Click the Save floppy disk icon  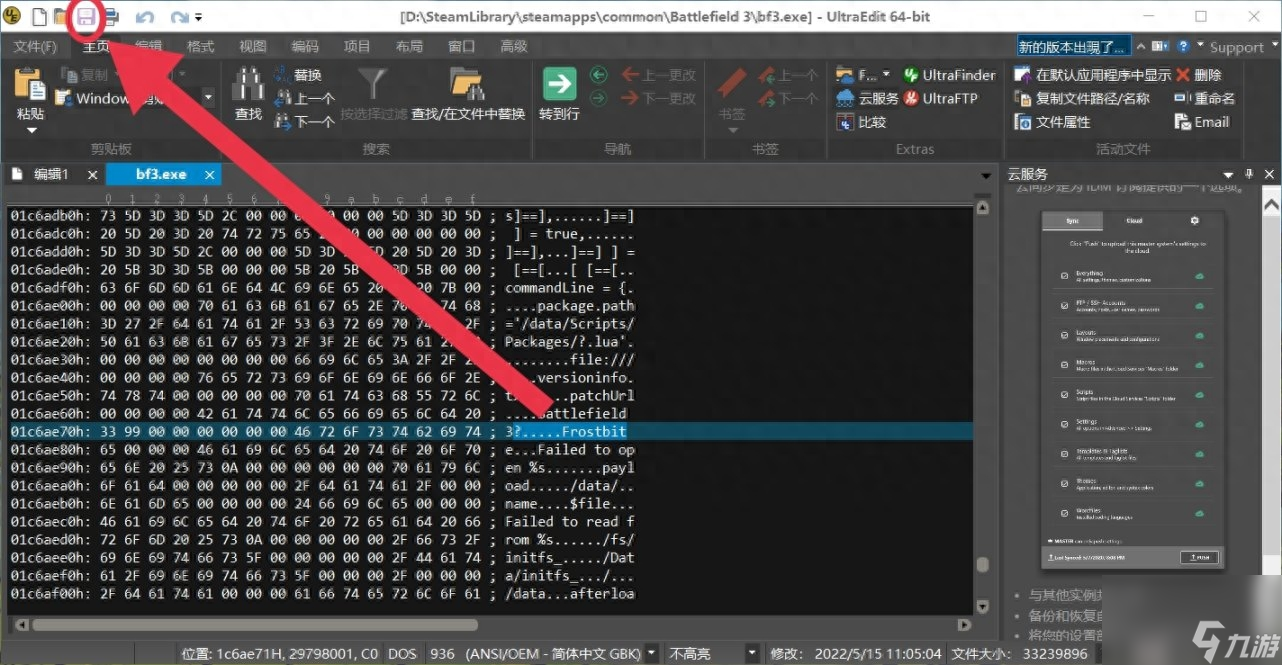[x=86, y=16]
